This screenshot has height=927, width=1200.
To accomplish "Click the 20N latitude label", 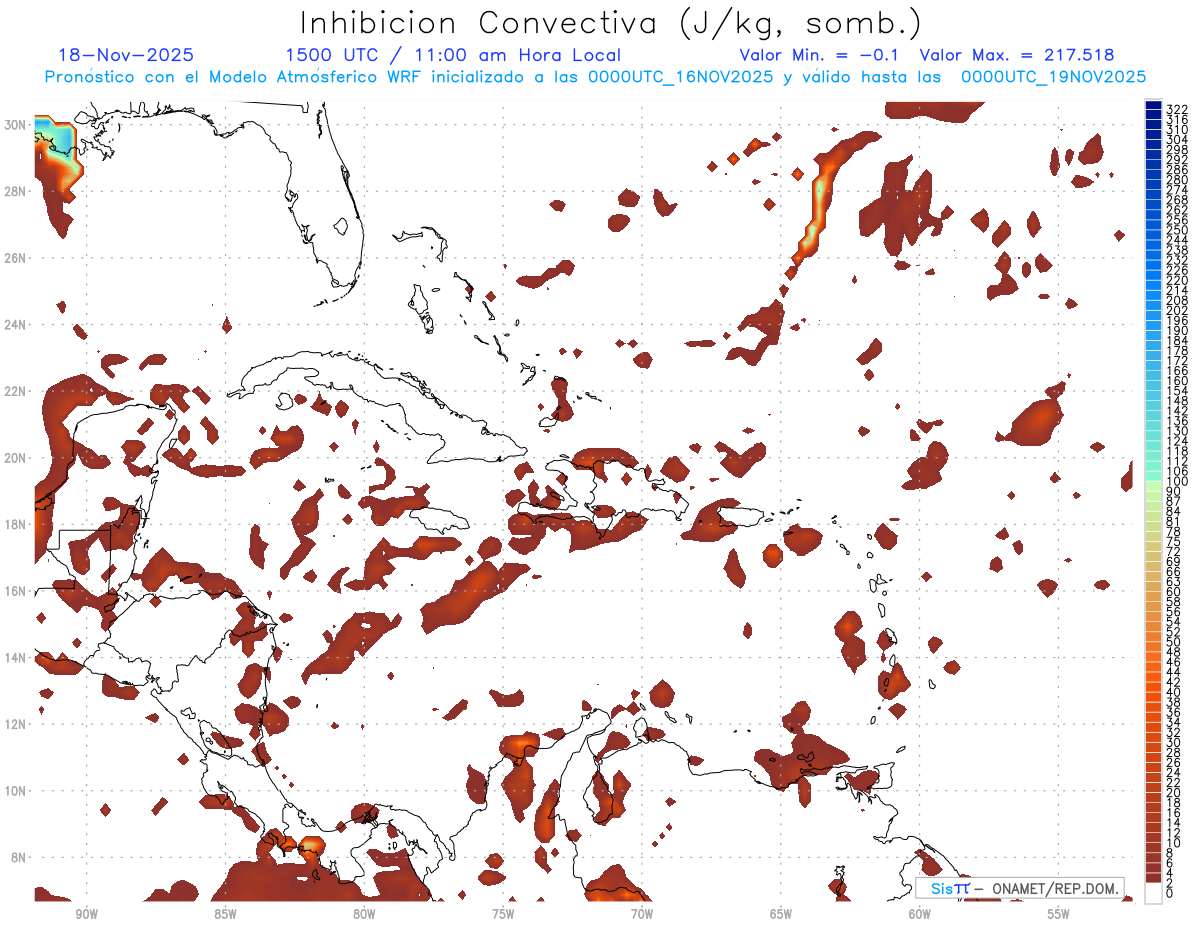I will click(17, 458).
